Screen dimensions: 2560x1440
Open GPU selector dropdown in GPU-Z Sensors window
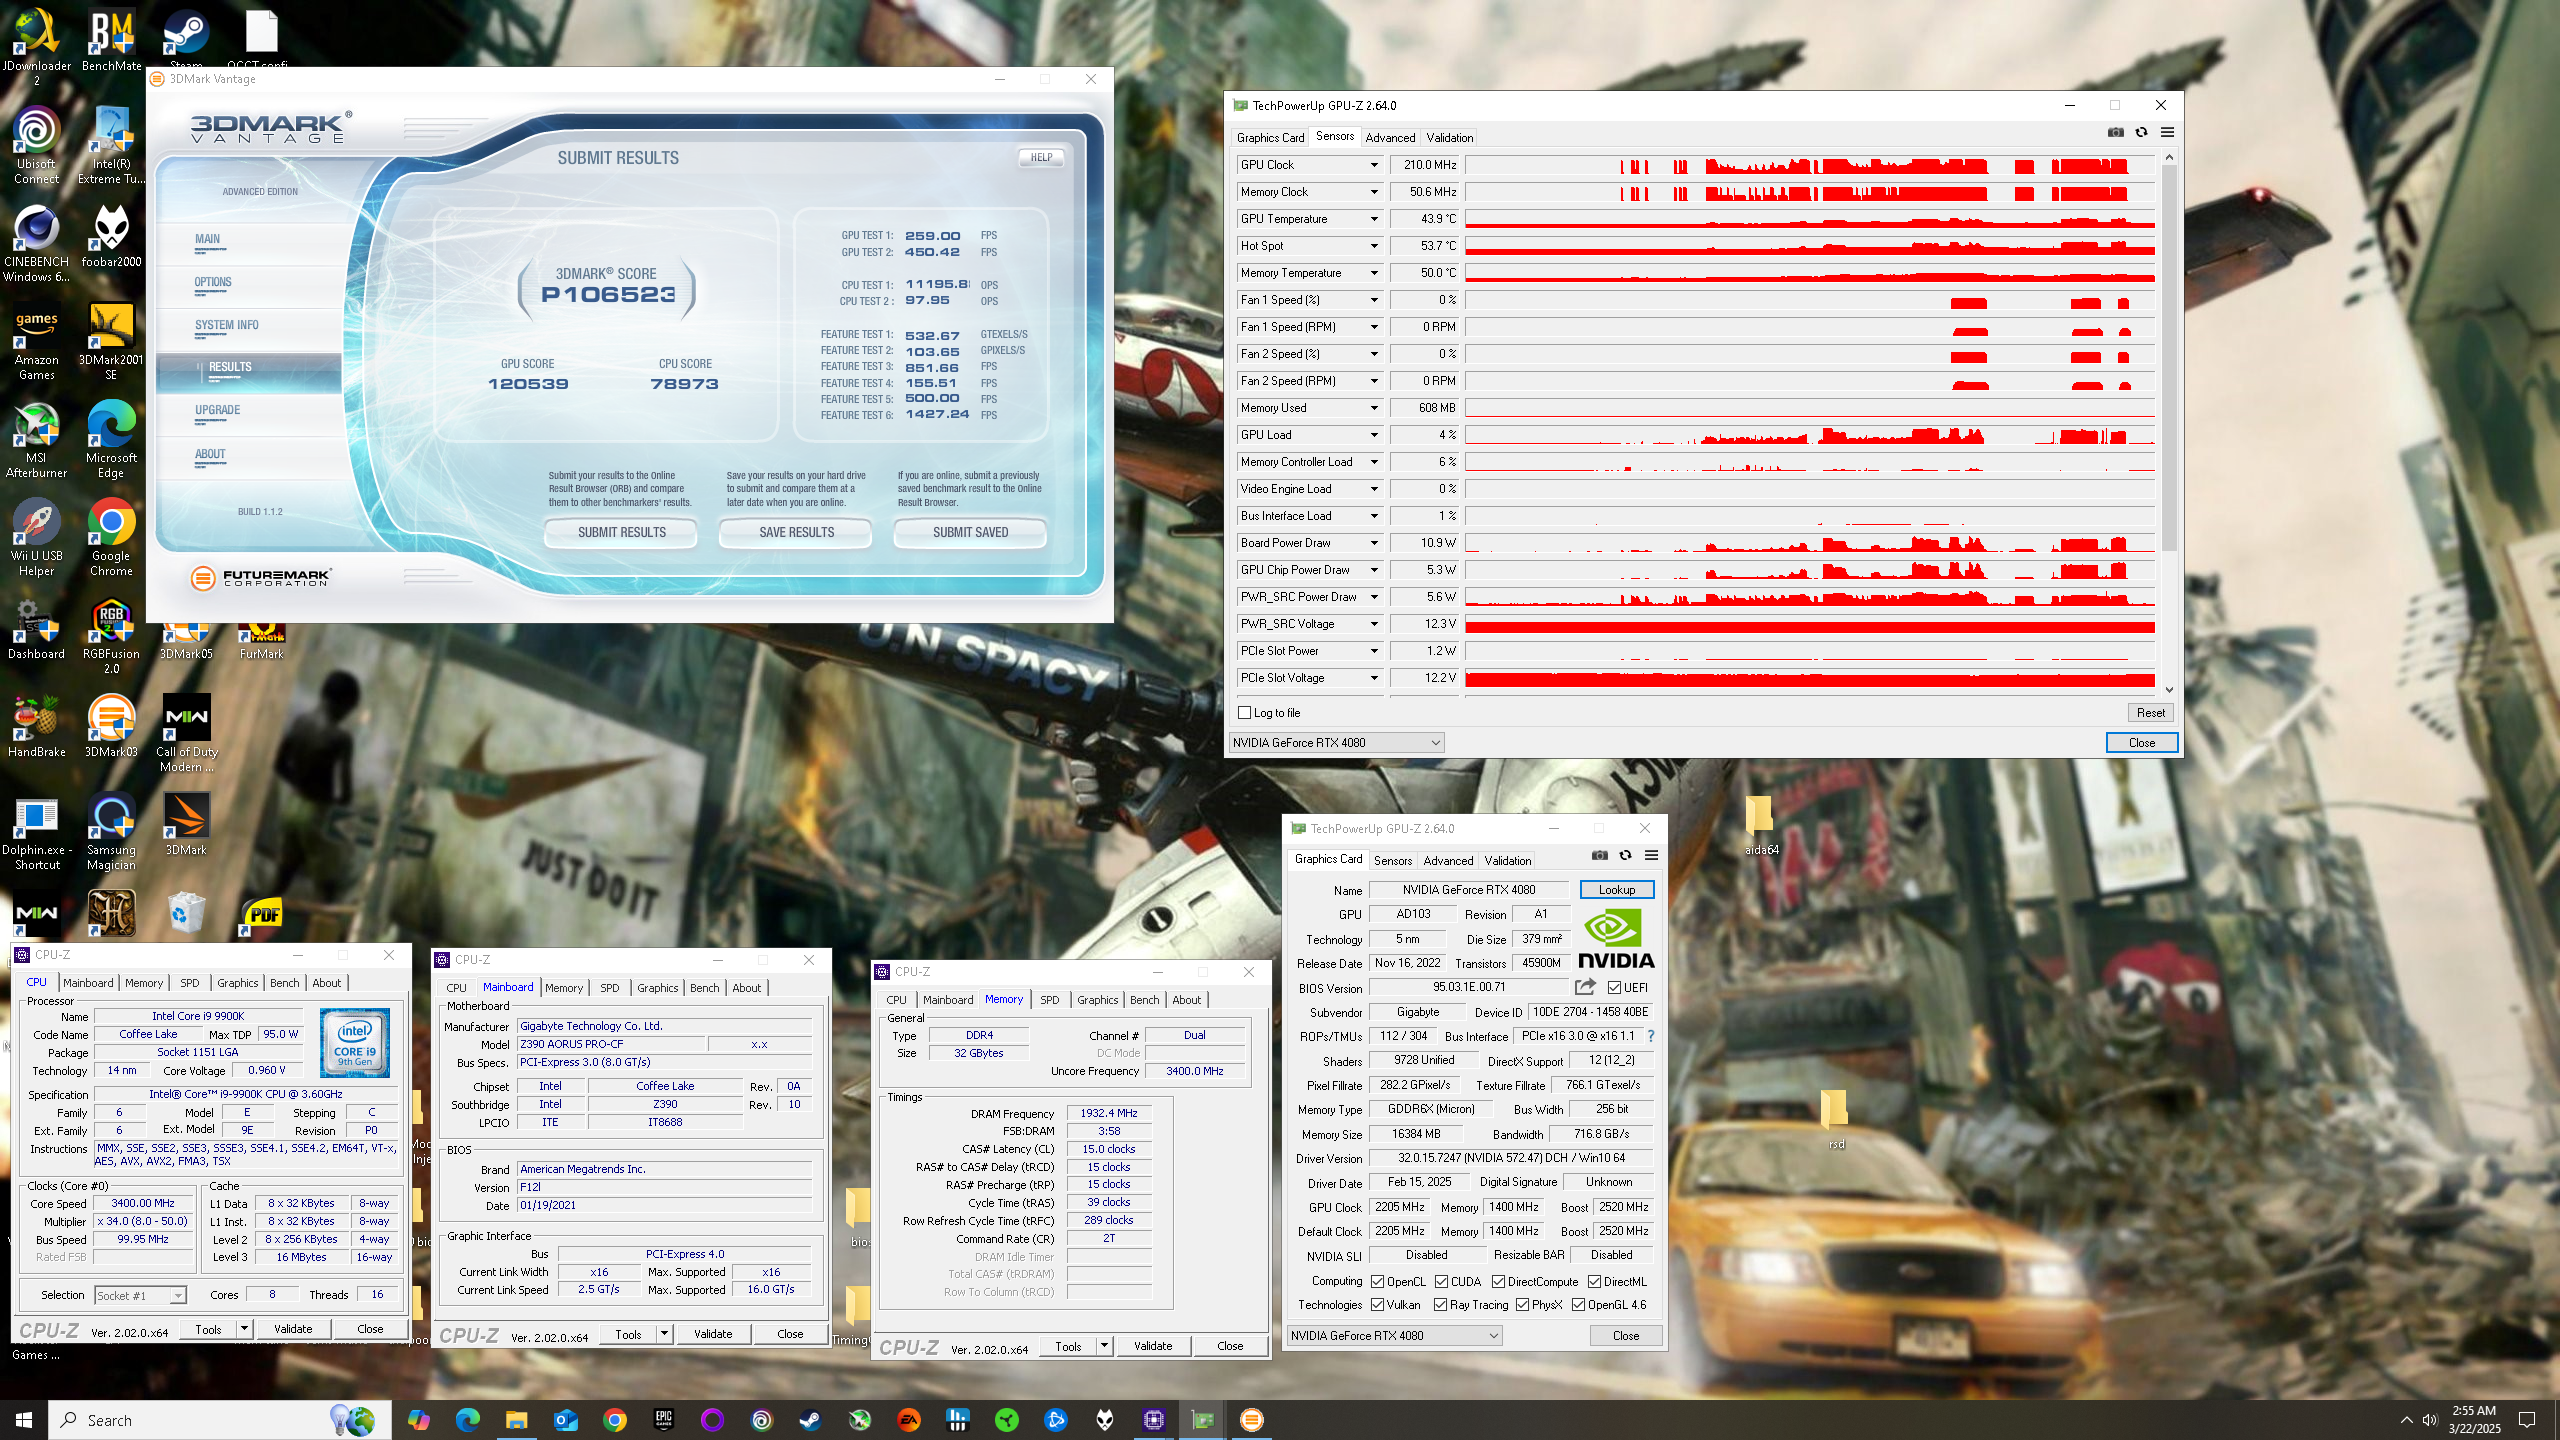click(1336, 742)
